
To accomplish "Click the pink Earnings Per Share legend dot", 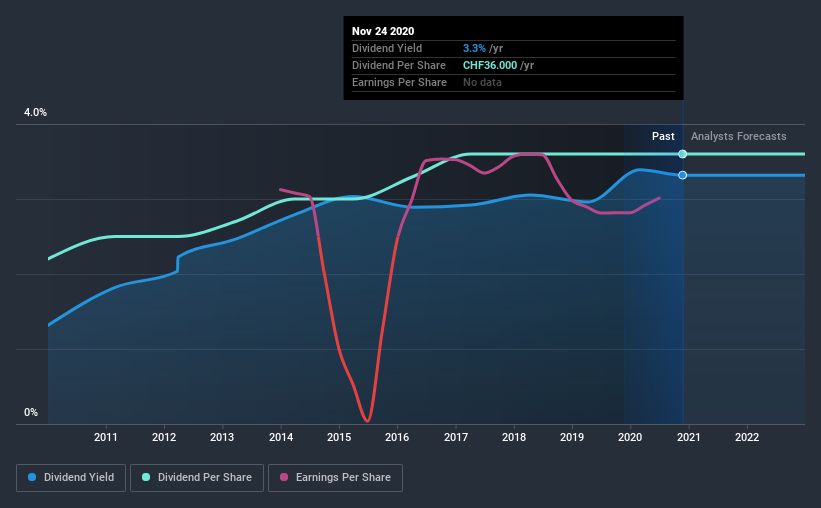I will click(284, 477).
